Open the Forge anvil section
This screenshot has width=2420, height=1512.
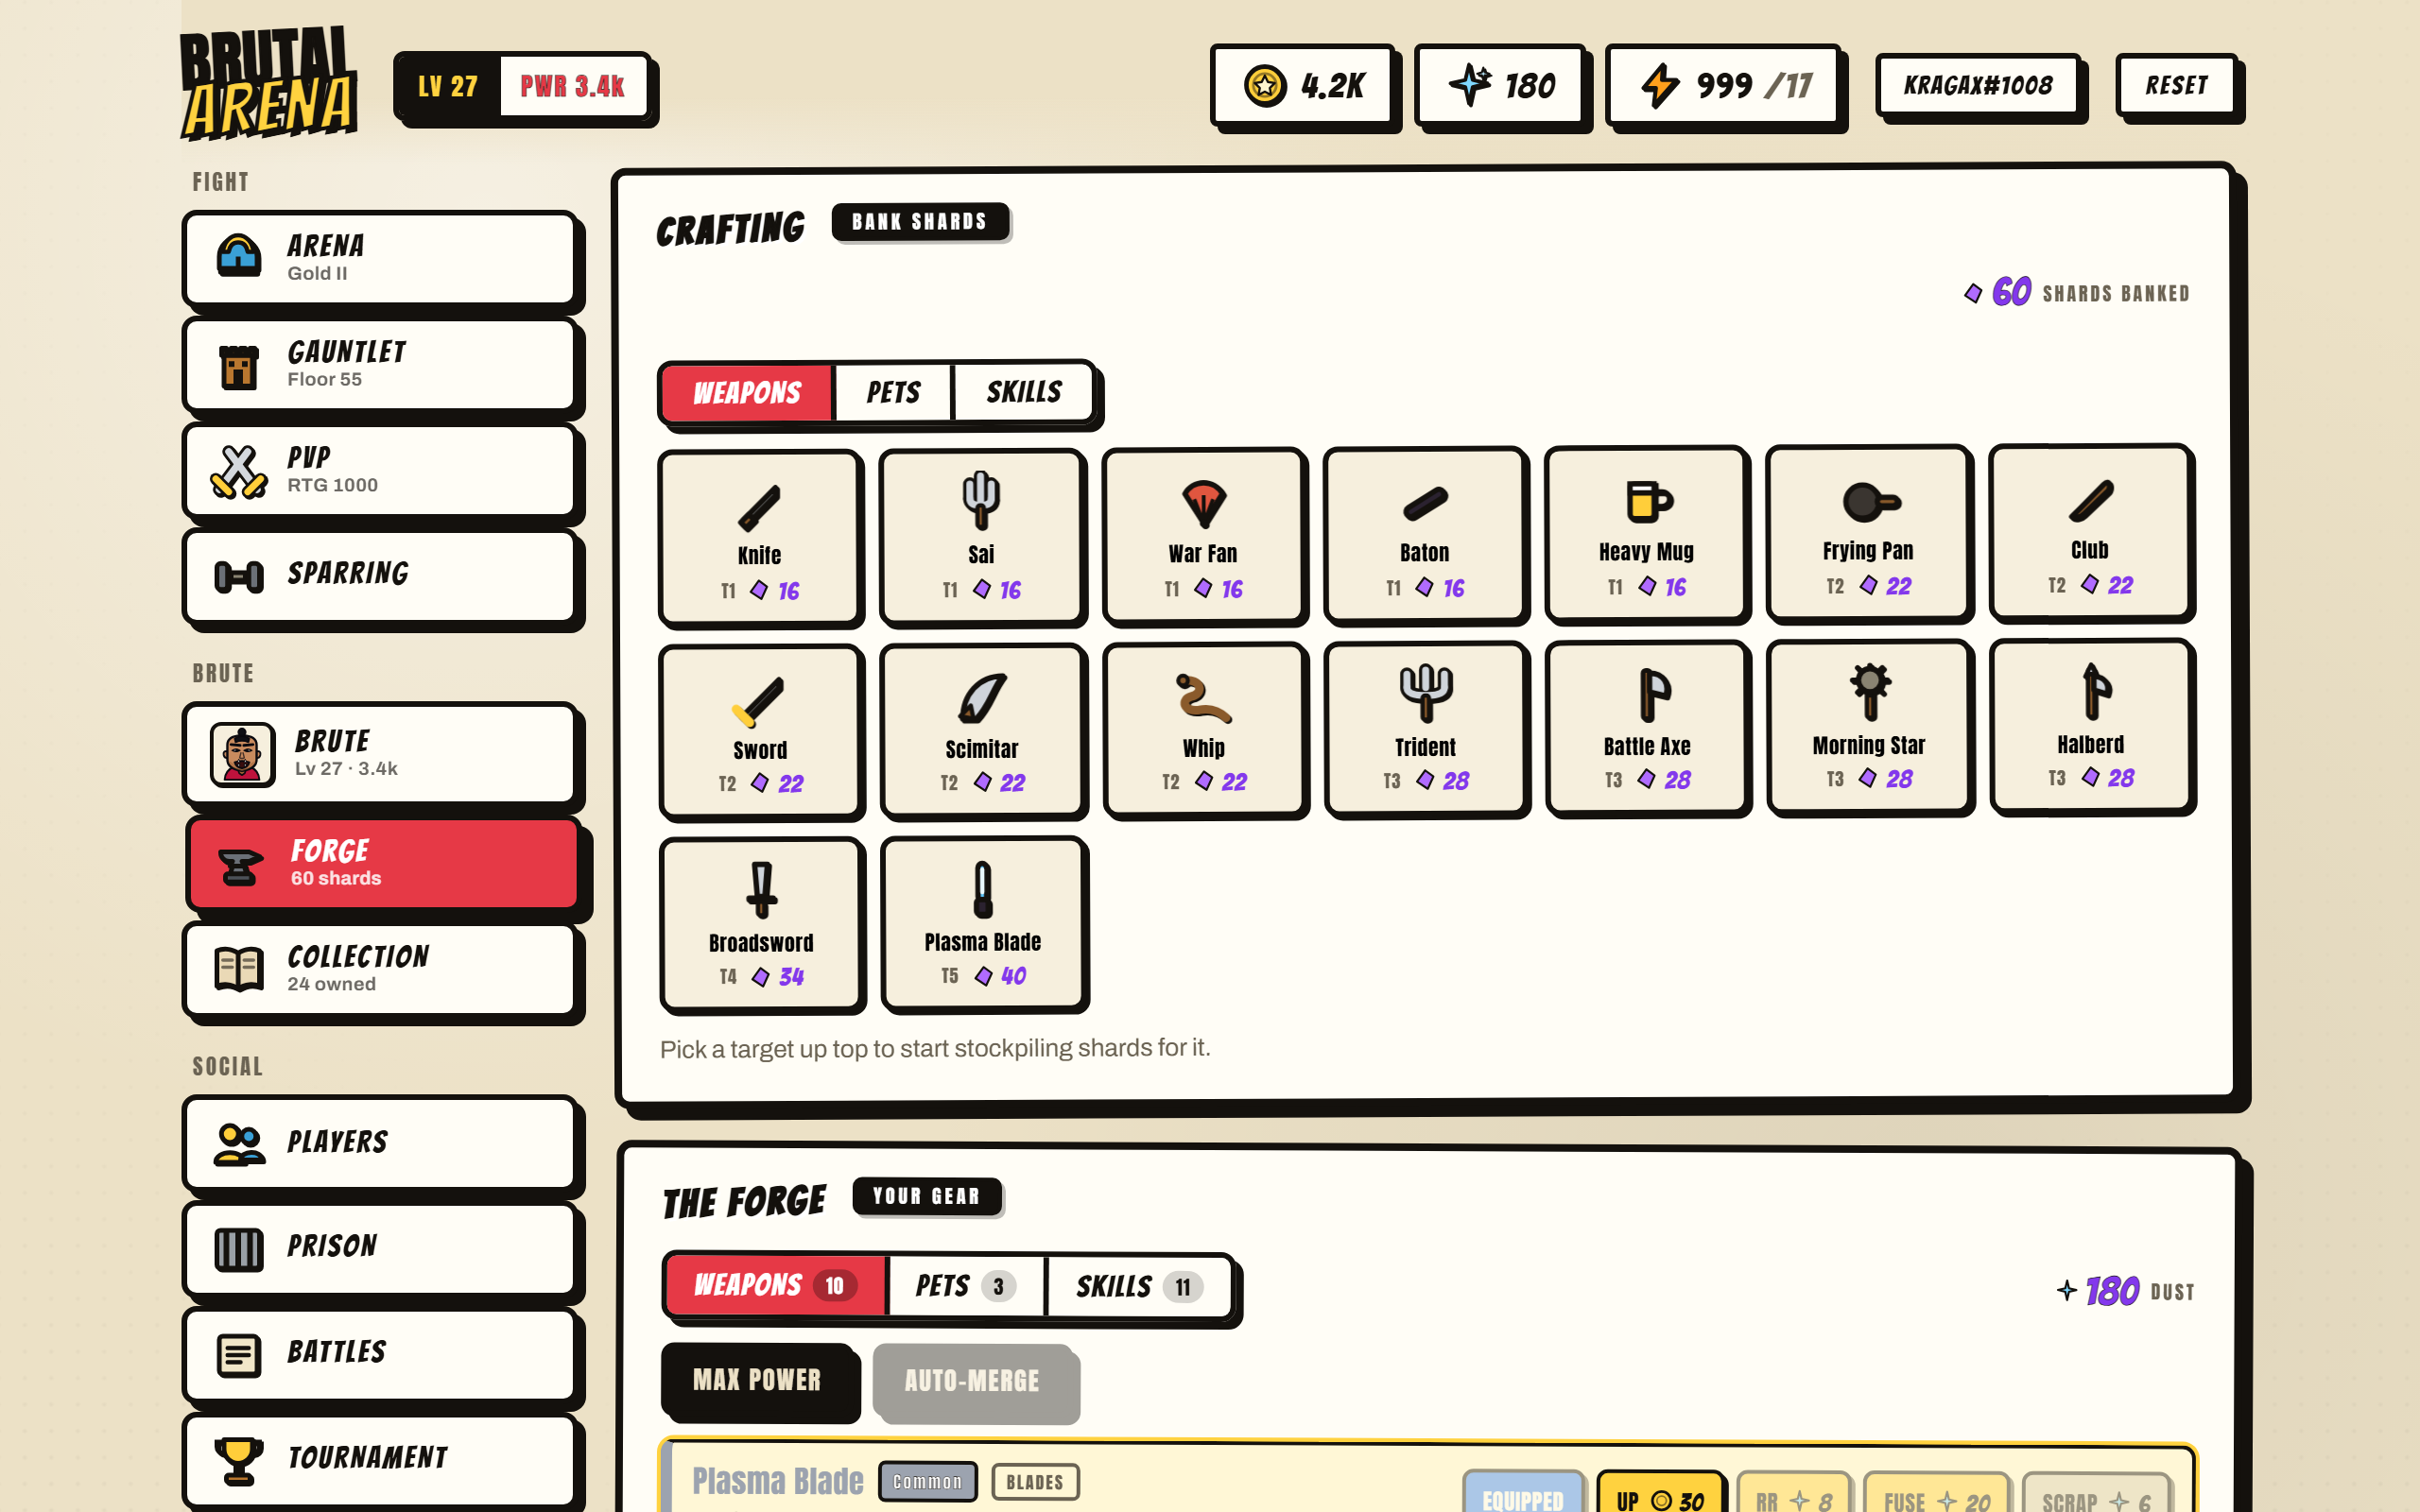point(383,863)
